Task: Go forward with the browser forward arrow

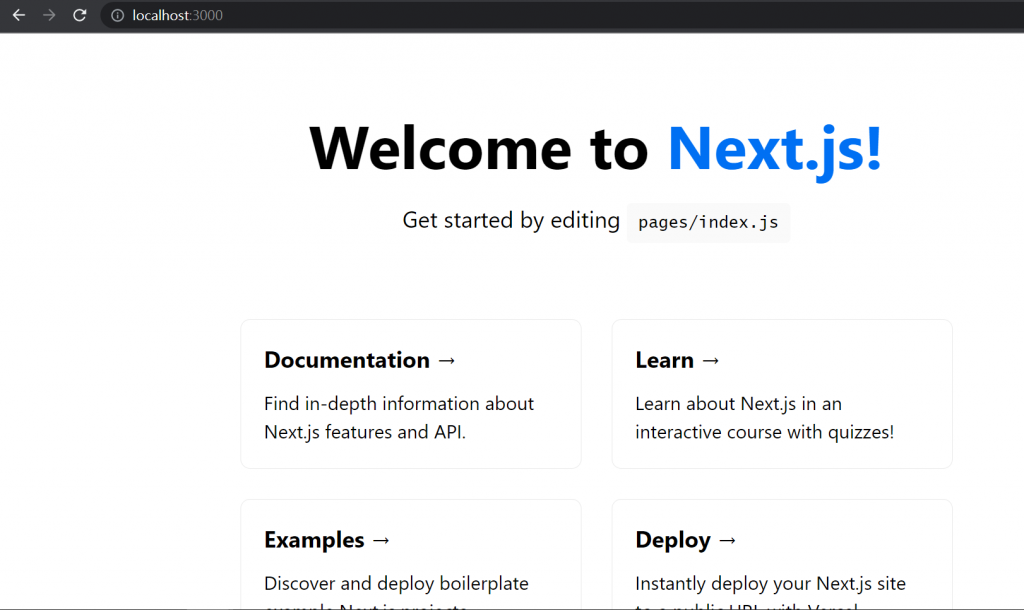Action: click(49, 15)
